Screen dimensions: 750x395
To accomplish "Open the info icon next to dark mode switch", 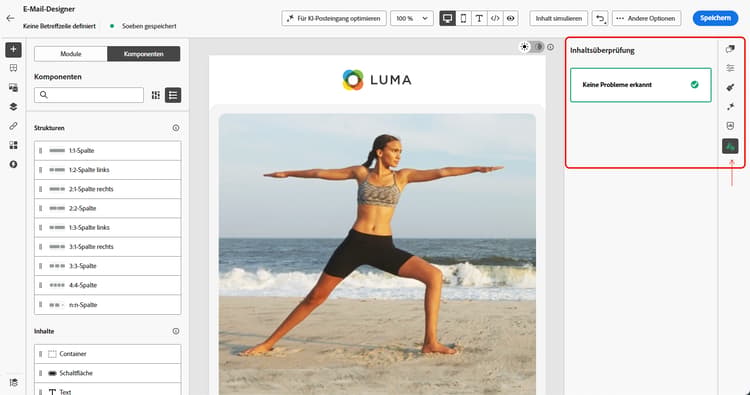I will tap(551, 47).
